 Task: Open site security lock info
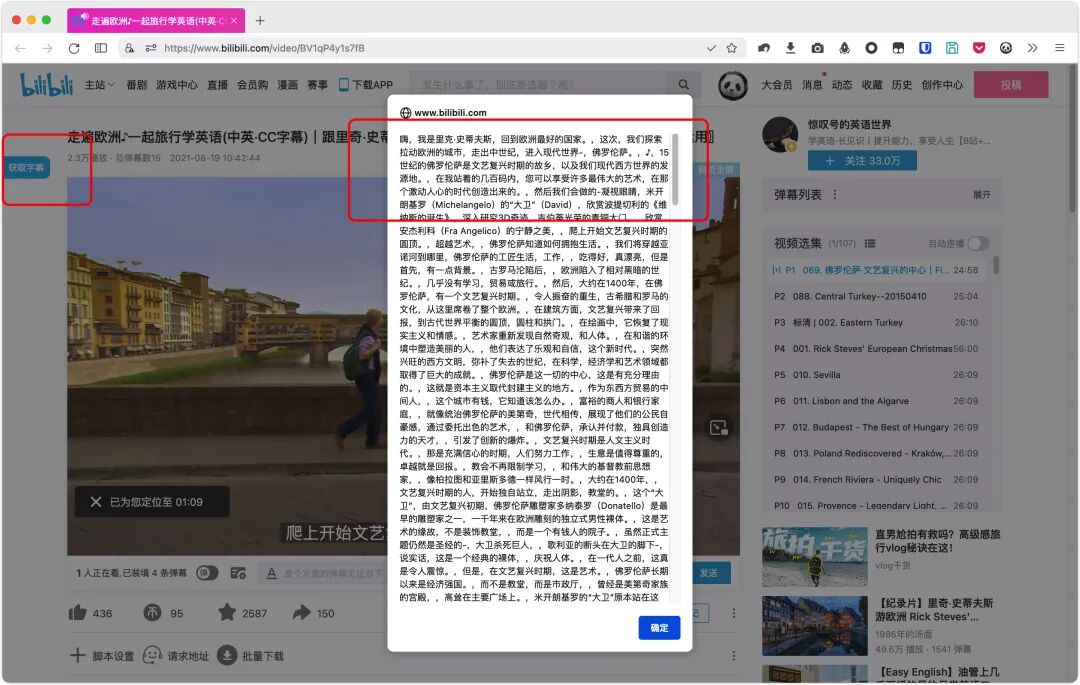(x=129, y=48)
